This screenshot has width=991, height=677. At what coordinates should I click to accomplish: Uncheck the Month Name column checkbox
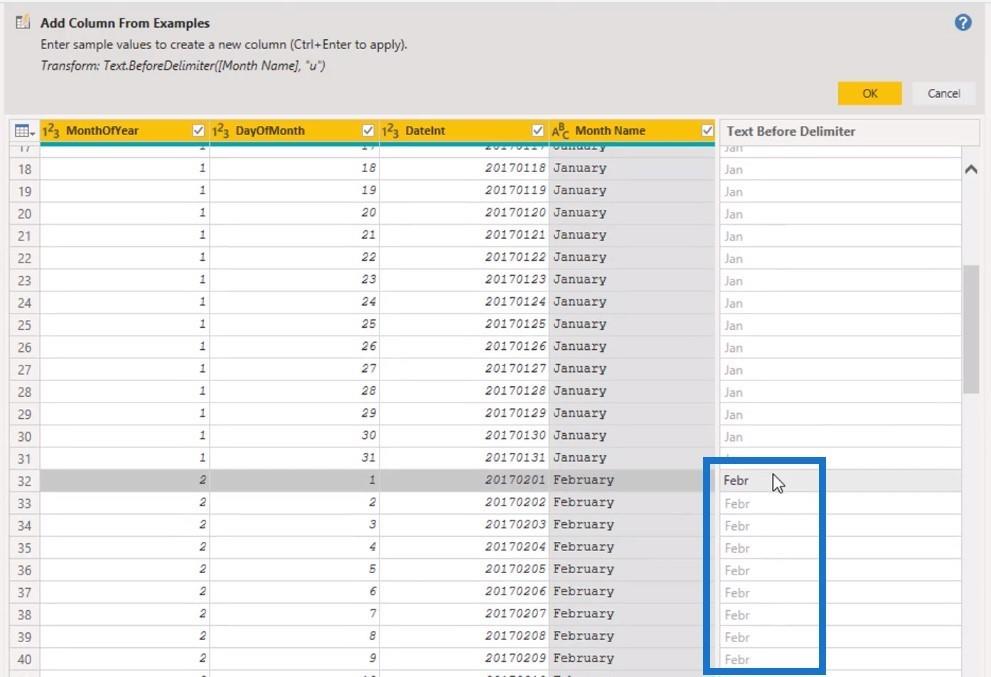tap(707, 131)
